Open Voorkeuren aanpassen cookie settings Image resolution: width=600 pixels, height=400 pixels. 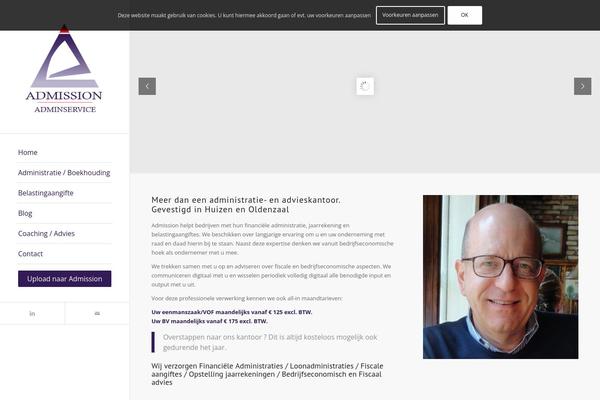[410, 15]
